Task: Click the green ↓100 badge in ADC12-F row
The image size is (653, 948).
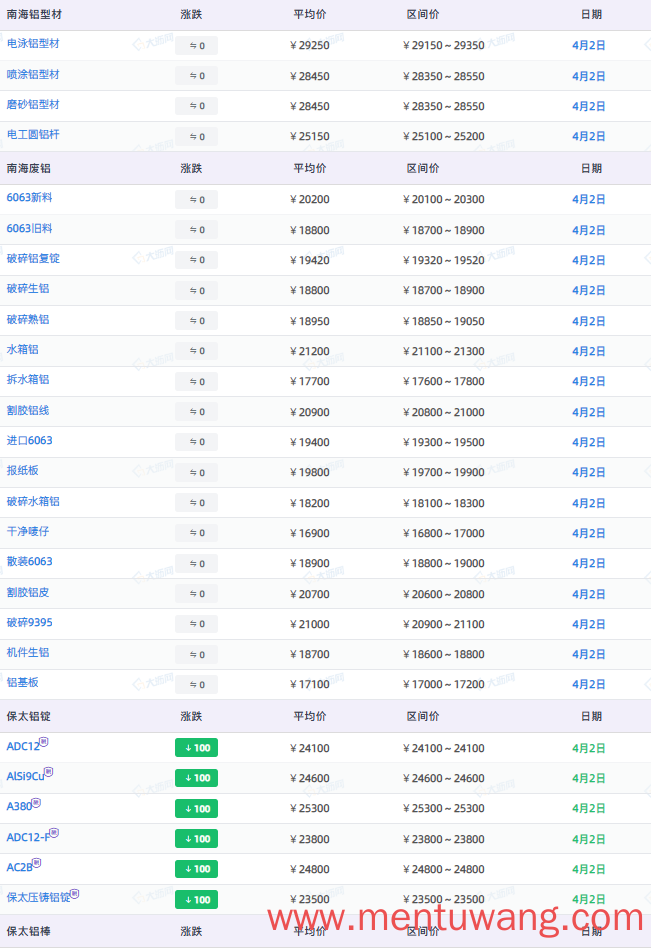Action: point(197,839)
